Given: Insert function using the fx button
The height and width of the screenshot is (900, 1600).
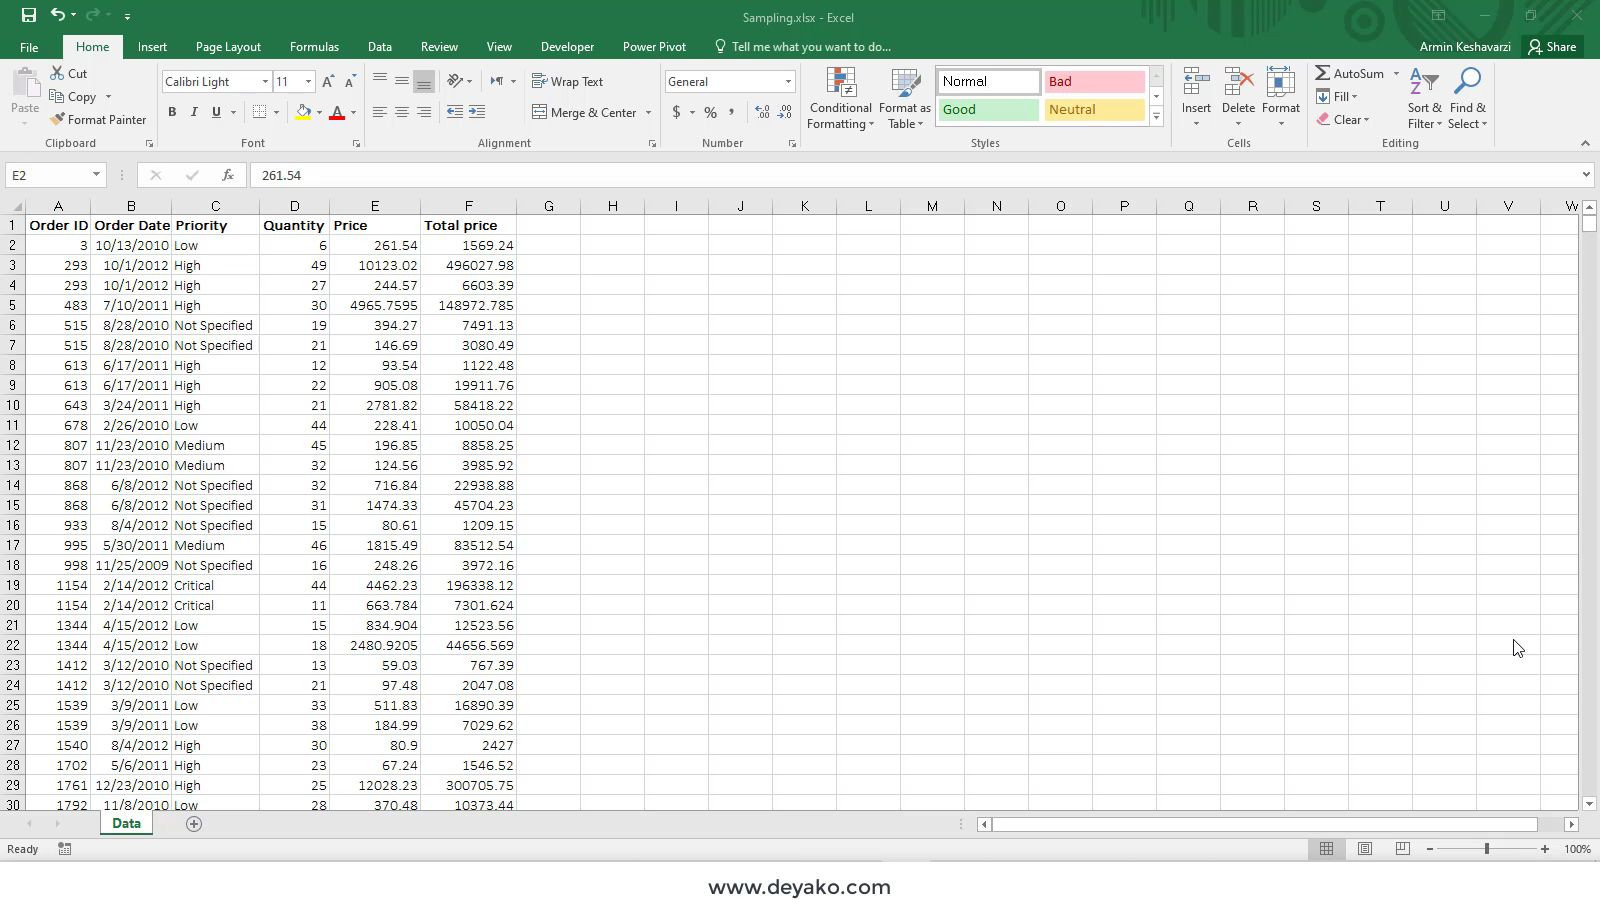Looking at the screenshot, I should pos(228,175).
